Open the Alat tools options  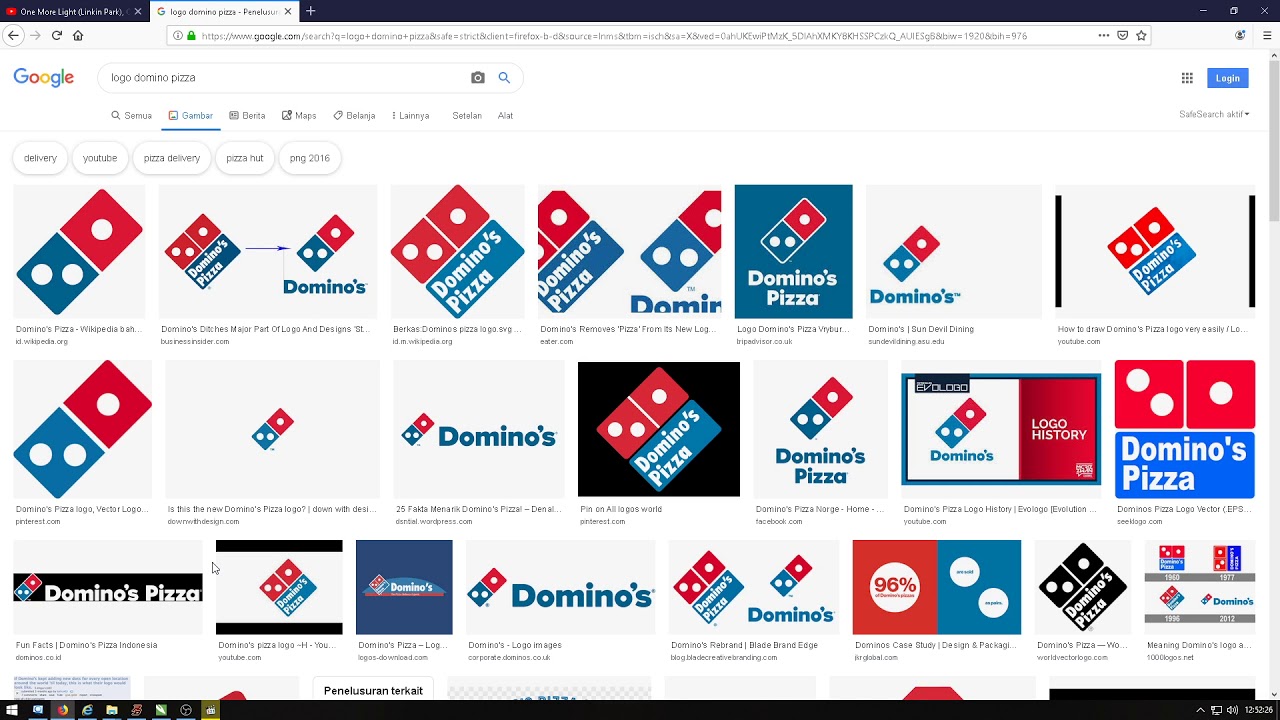[x=505, y=116]
